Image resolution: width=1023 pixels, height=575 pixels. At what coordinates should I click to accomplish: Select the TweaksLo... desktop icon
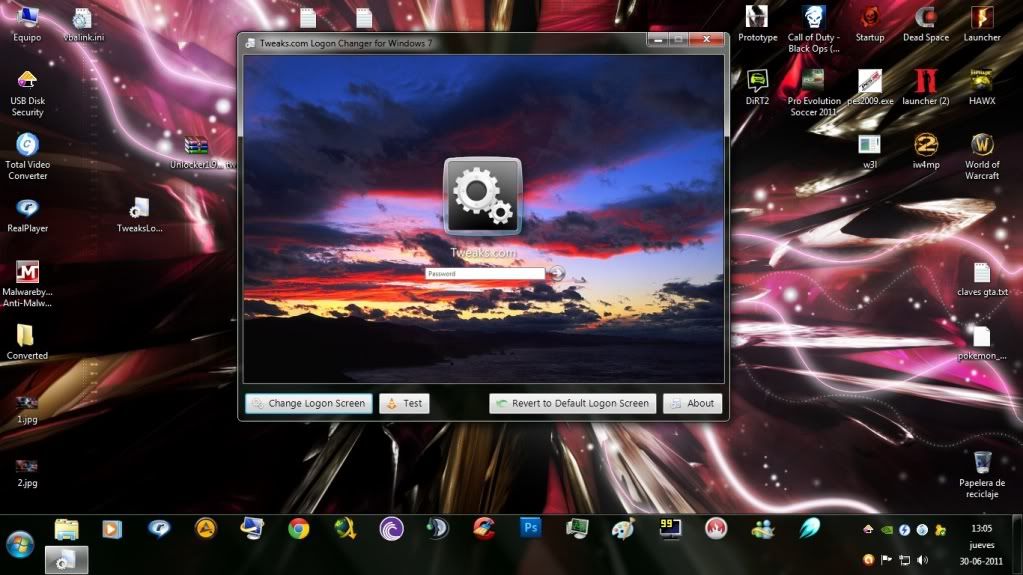[x=140, y=215]
